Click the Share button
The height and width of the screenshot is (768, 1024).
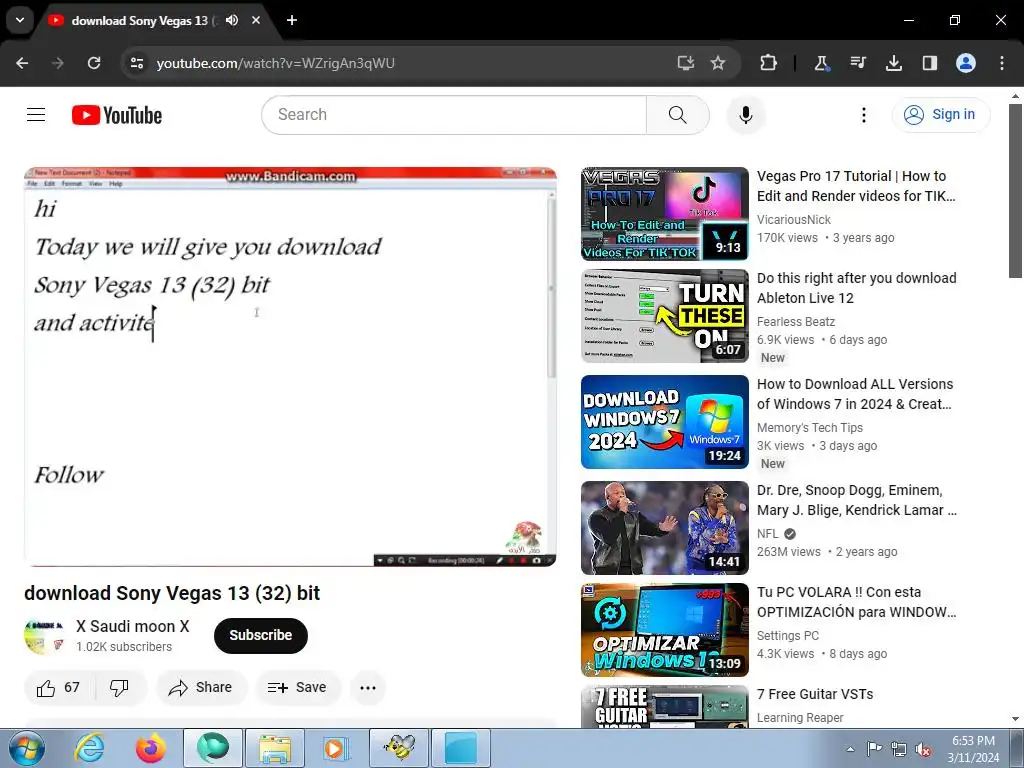pos(202,687)
